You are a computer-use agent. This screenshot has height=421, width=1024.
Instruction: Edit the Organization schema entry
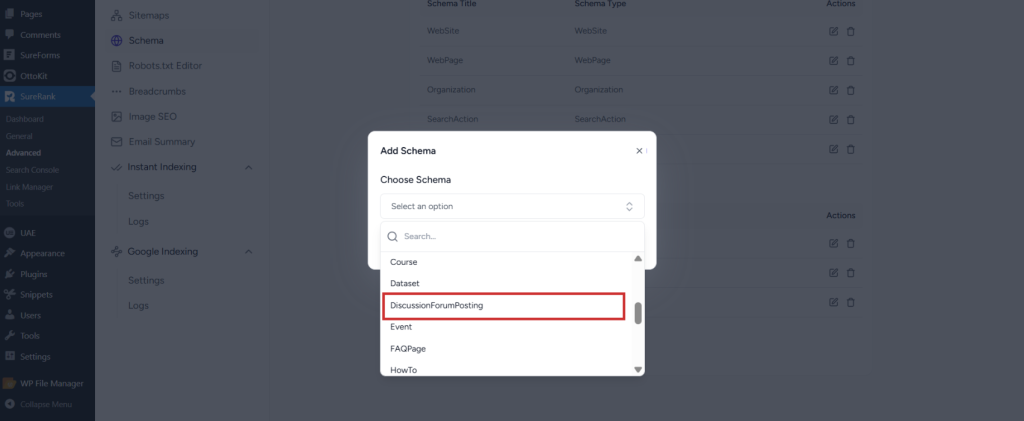pos(833,90)
